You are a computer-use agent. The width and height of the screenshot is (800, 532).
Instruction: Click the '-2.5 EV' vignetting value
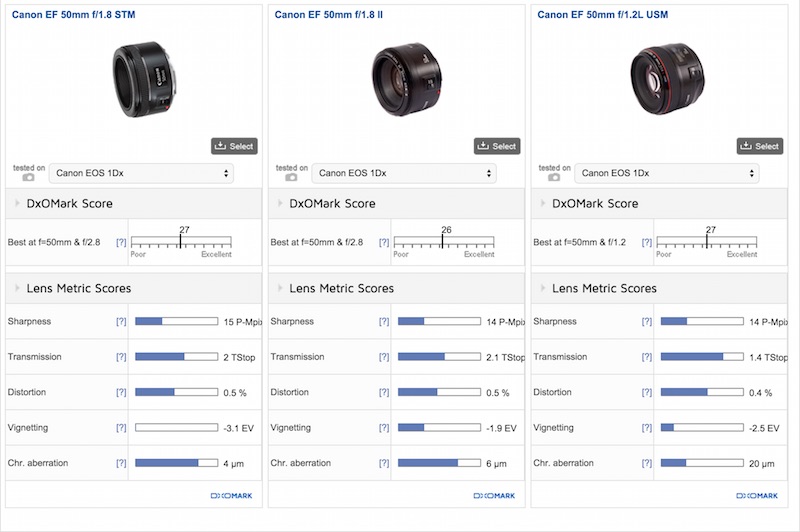764,428
